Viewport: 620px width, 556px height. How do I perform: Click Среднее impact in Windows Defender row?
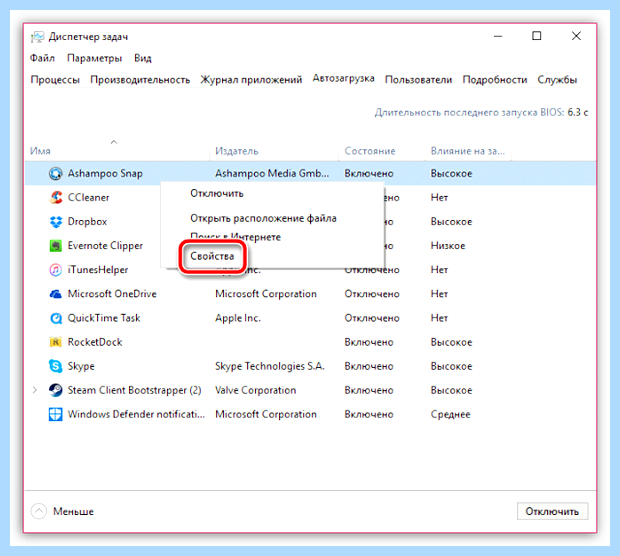451,414
